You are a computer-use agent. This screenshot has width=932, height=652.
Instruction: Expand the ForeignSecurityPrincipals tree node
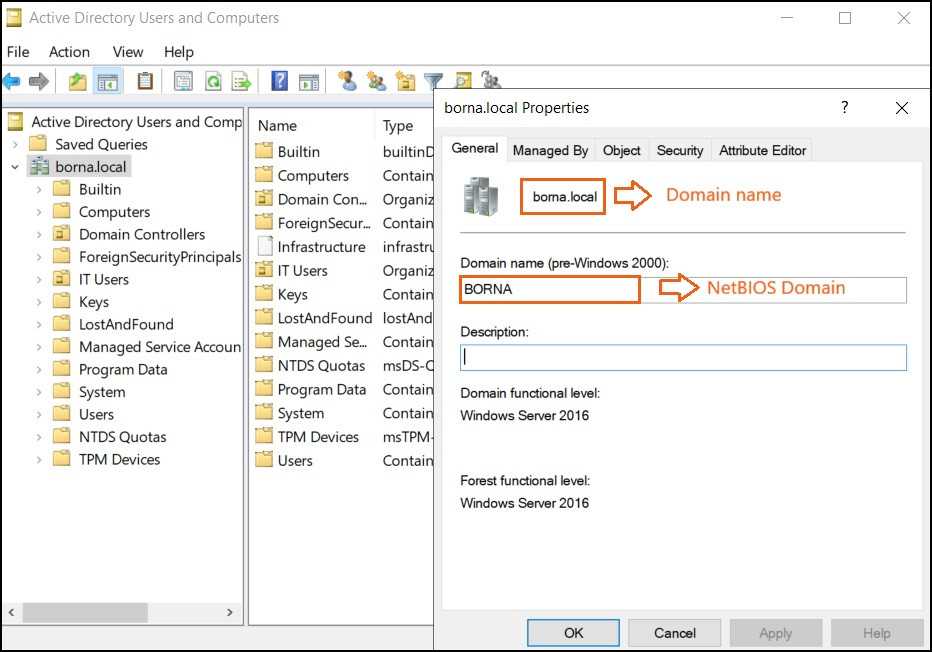click(x=39, y=257)
